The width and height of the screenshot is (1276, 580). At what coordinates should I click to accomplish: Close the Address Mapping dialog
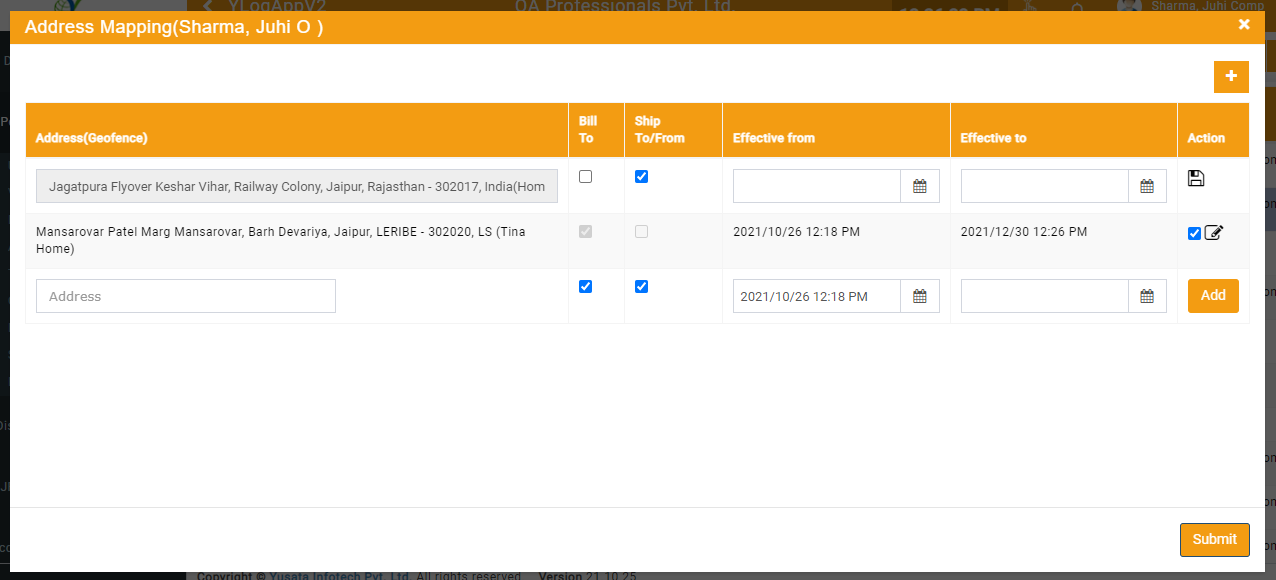pos(1244,25)
